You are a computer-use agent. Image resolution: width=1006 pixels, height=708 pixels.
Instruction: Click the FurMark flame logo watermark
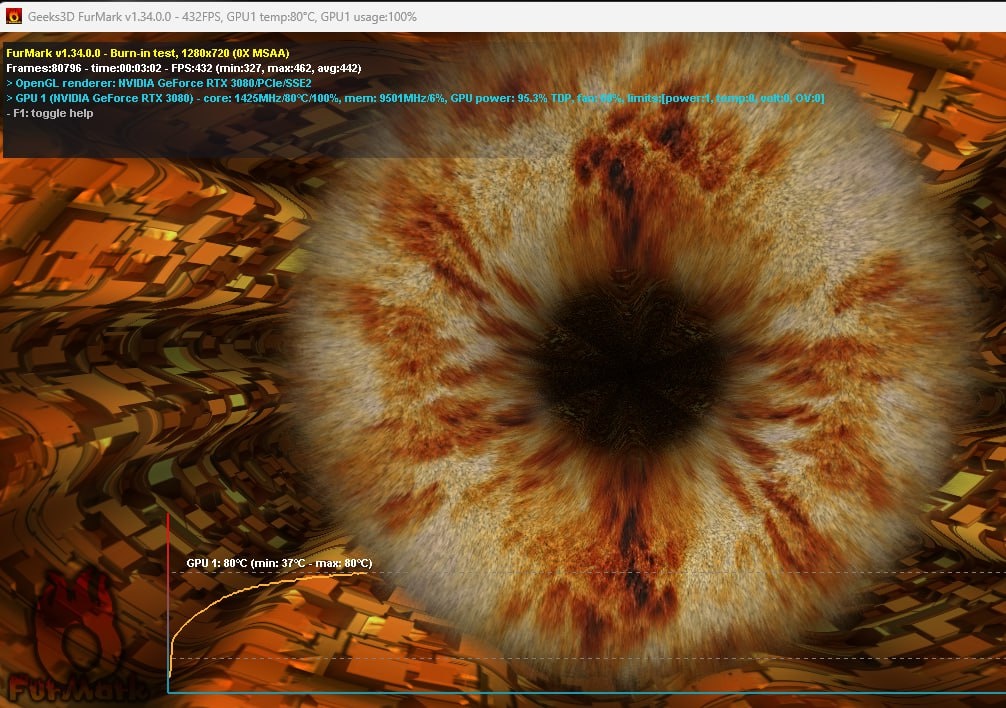pos(75,640)
